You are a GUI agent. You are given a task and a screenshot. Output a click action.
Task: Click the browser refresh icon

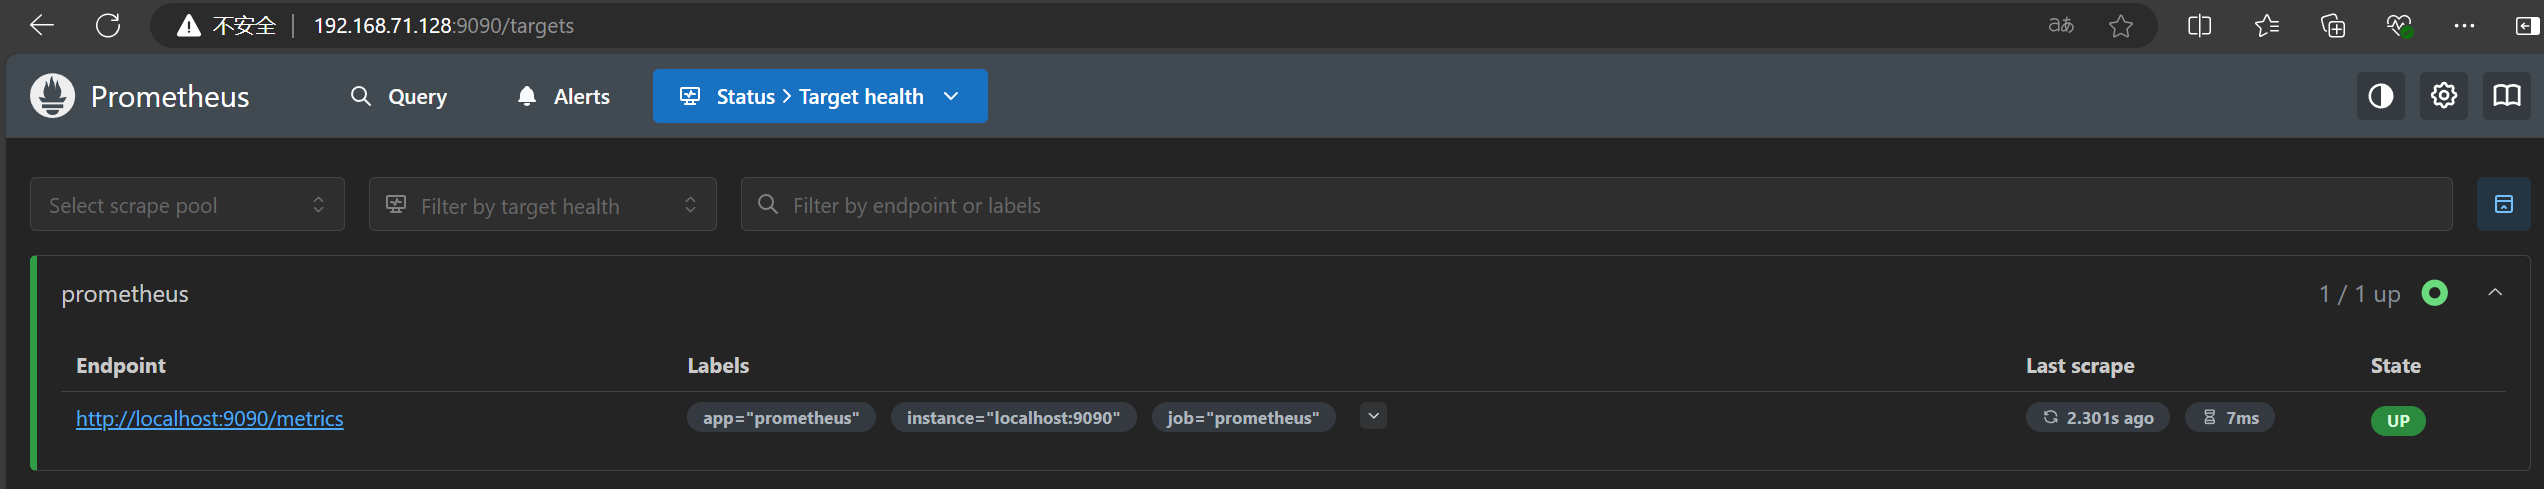point(108,25)
